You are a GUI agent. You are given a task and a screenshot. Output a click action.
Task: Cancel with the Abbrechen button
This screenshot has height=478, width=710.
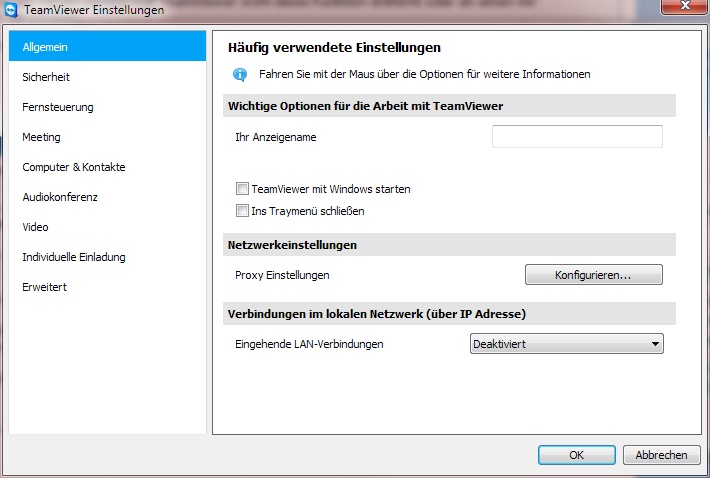(x=662, y=455)
